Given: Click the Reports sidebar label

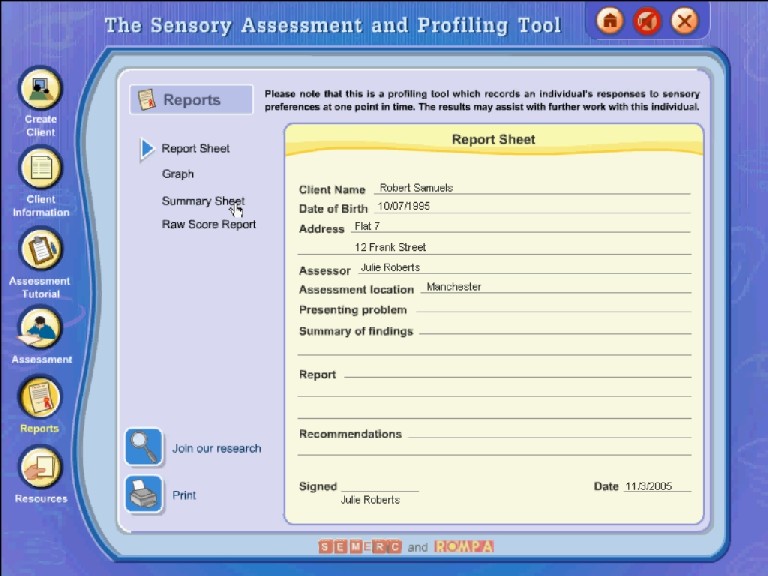Looking at the screenshot, I should (40, 429).
